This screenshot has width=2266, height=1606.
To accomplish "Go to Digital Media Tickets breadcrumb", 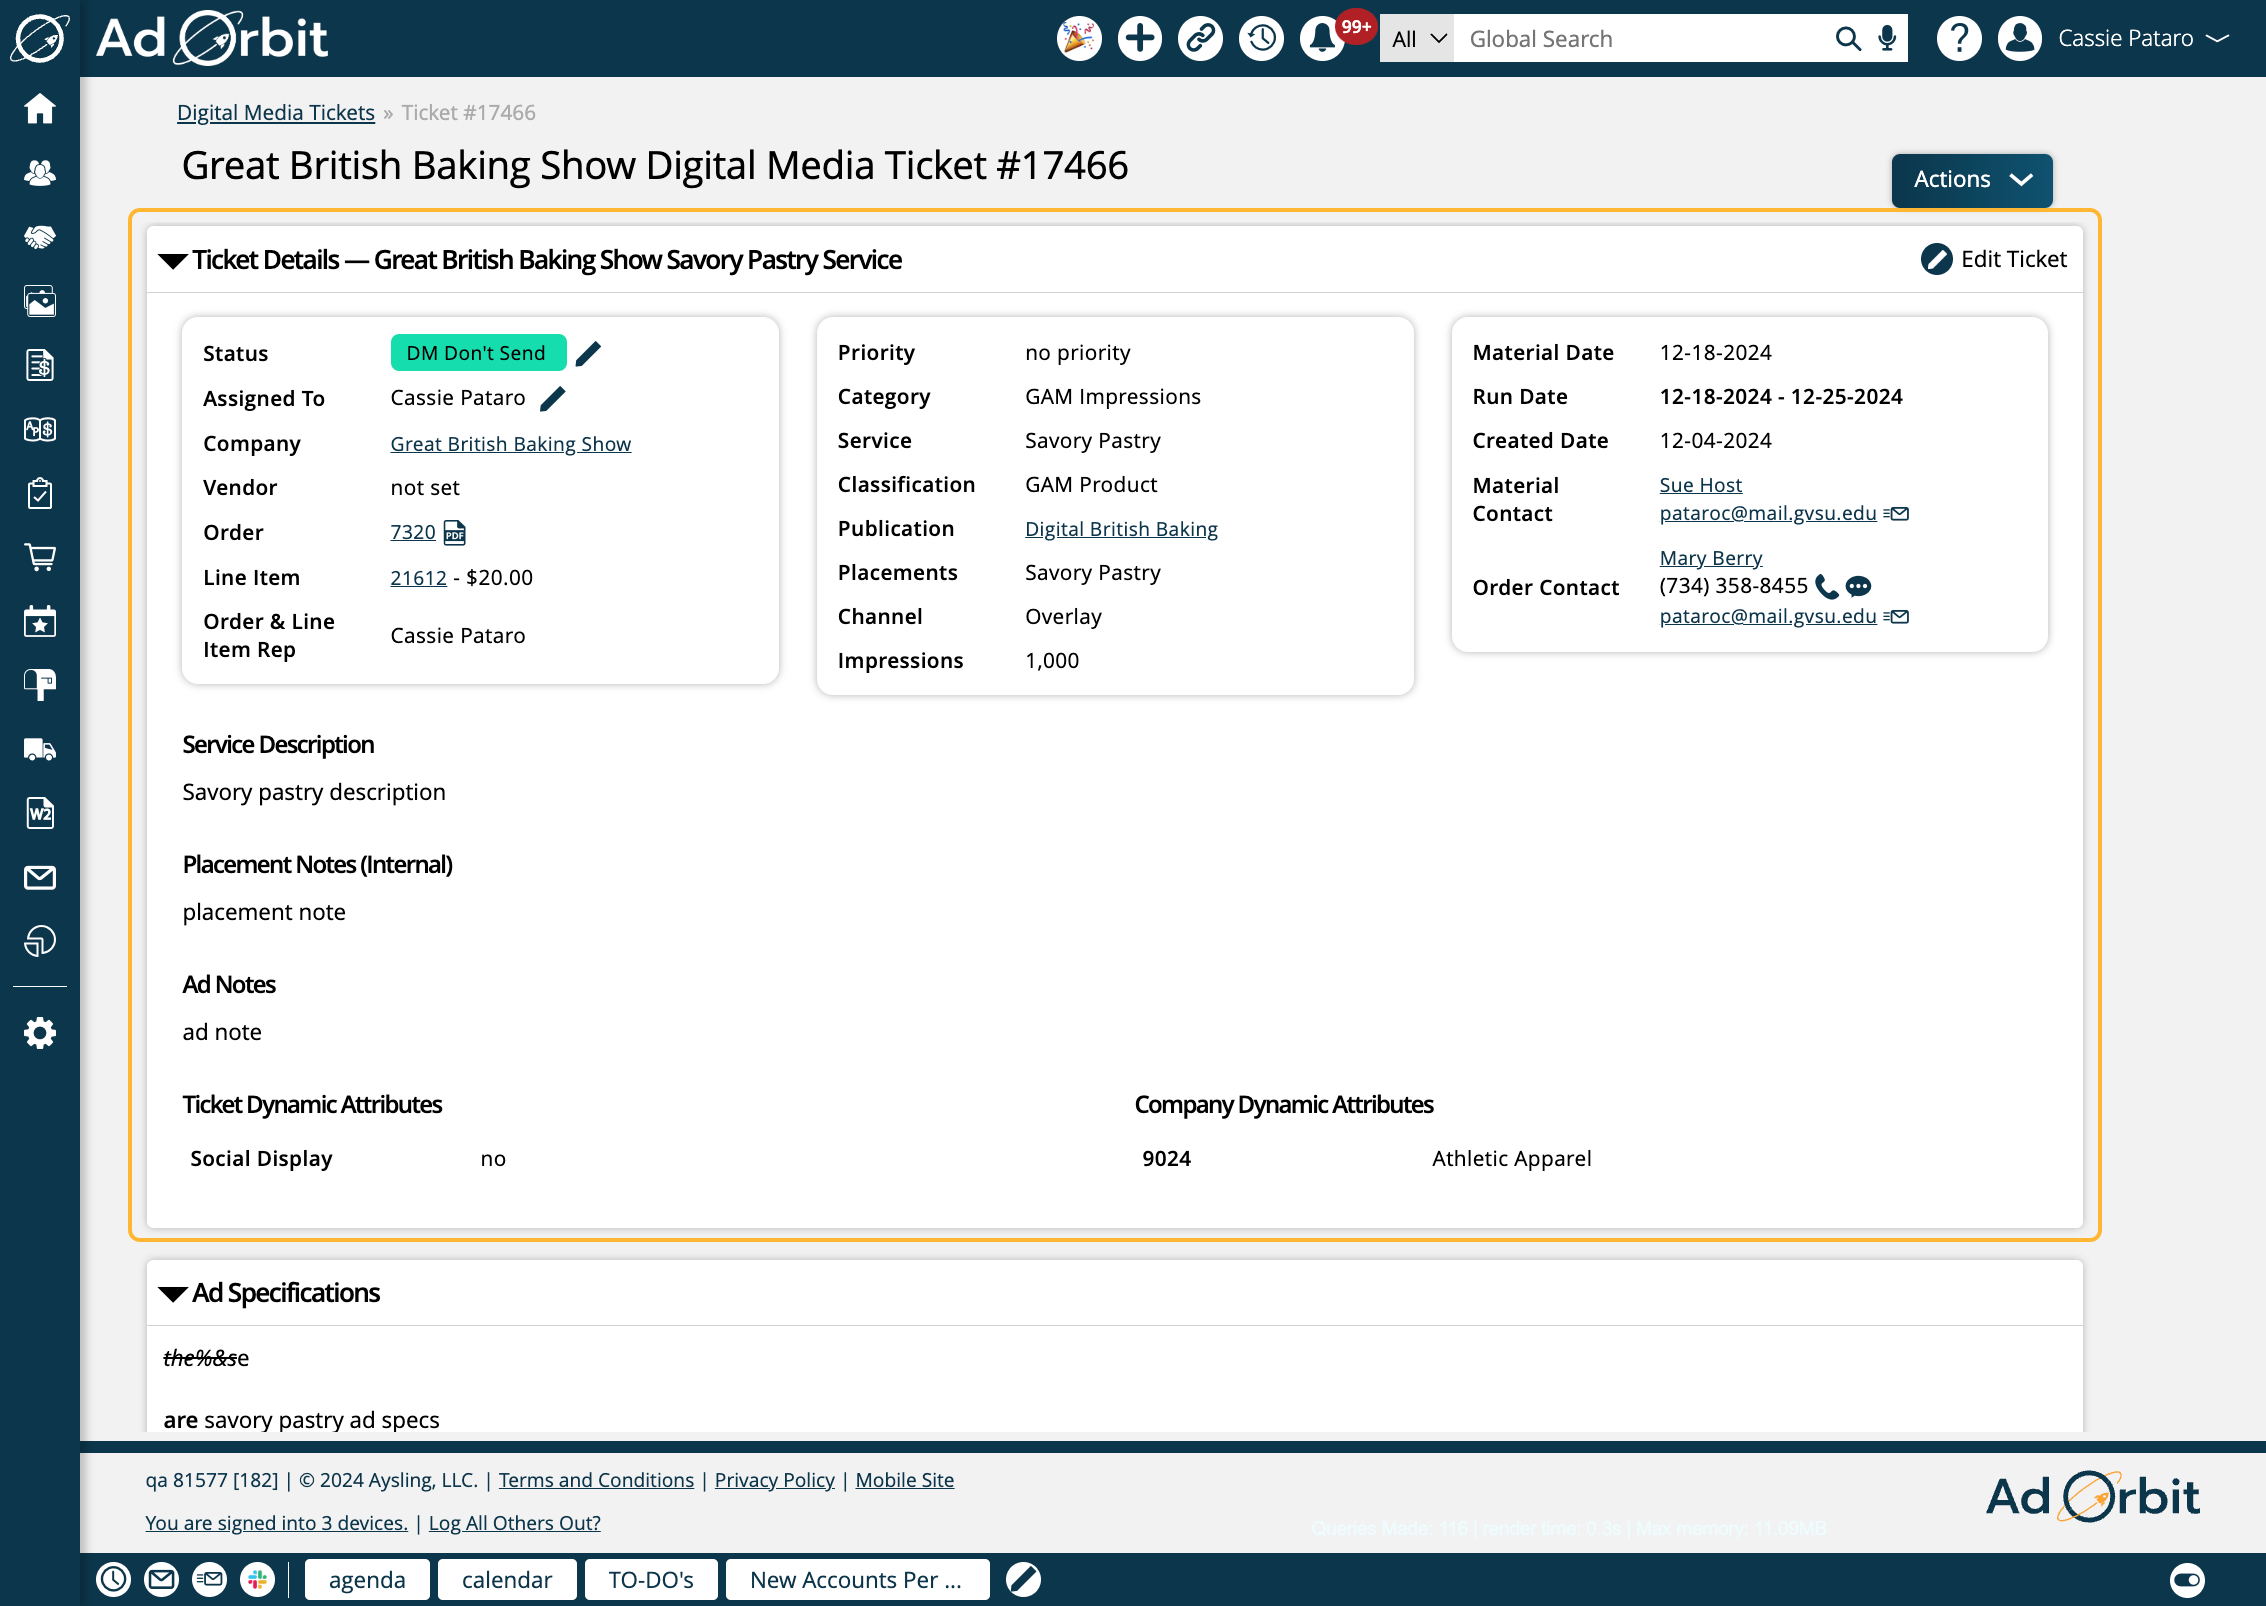I will pyautogui.click(x=276, y=112).
